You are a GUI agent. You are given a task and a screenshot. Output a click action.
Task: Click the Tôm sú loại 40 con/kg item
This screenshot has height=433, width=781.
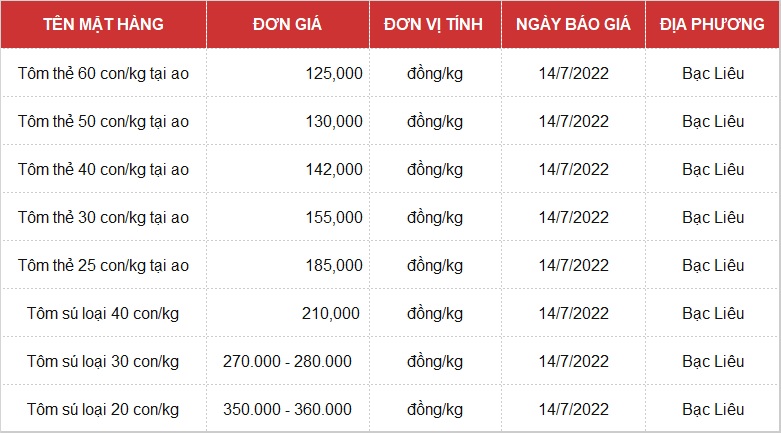point(103,313)
